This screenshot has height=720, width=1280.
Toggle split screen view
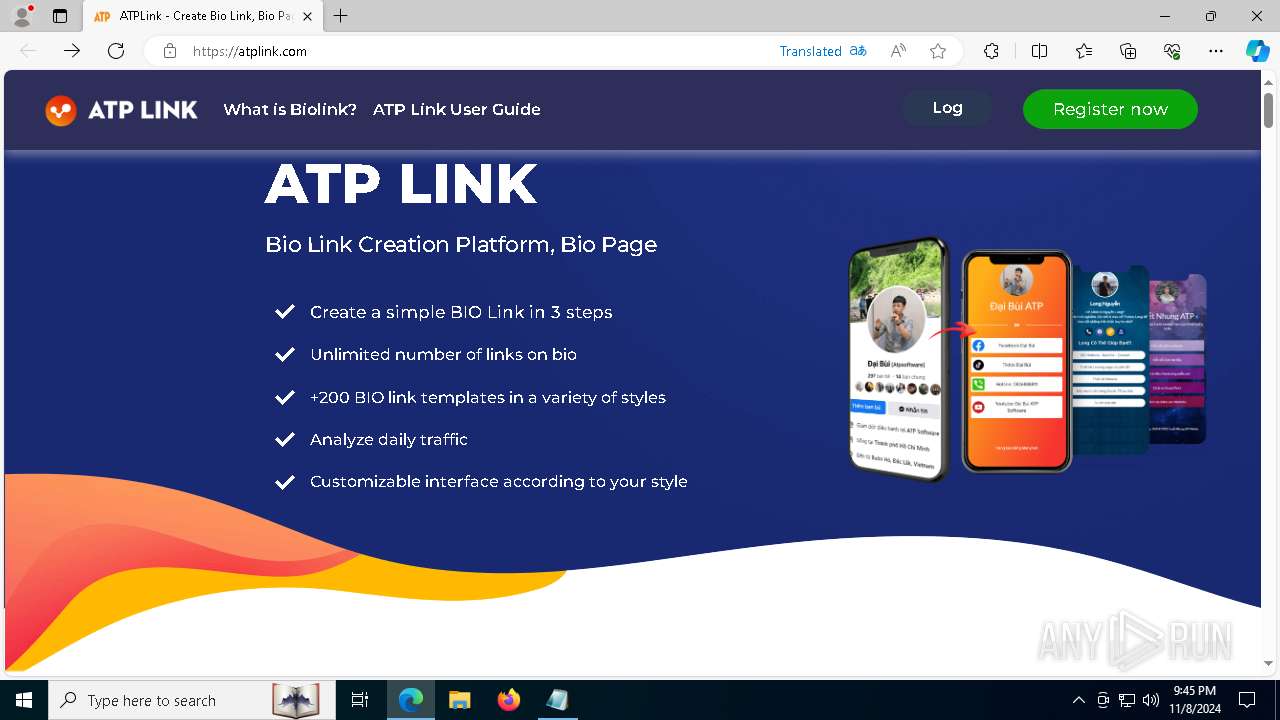[x=1039, y=51]
